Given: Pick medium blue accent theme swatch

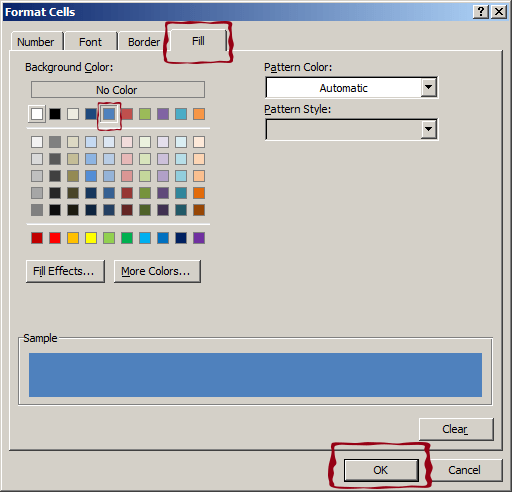Looking at the screenshot, I should coord(109,114).
